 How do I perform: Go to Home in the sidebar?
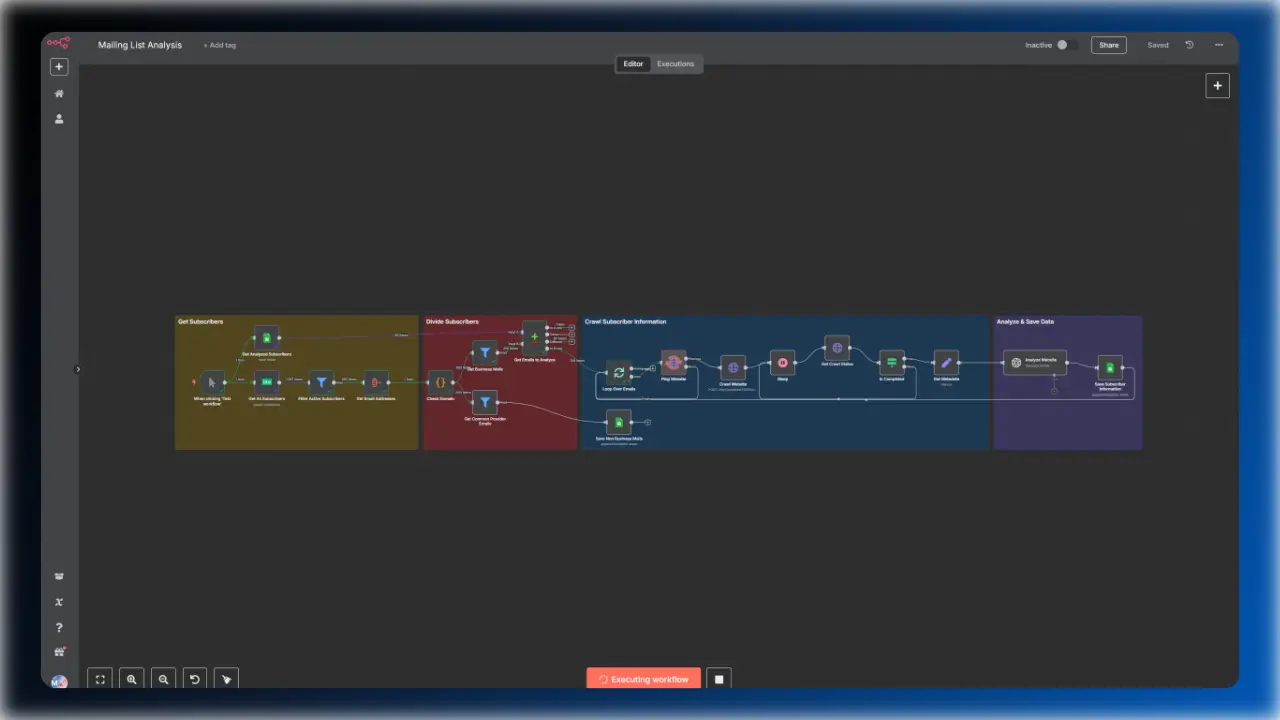point(59,93)
